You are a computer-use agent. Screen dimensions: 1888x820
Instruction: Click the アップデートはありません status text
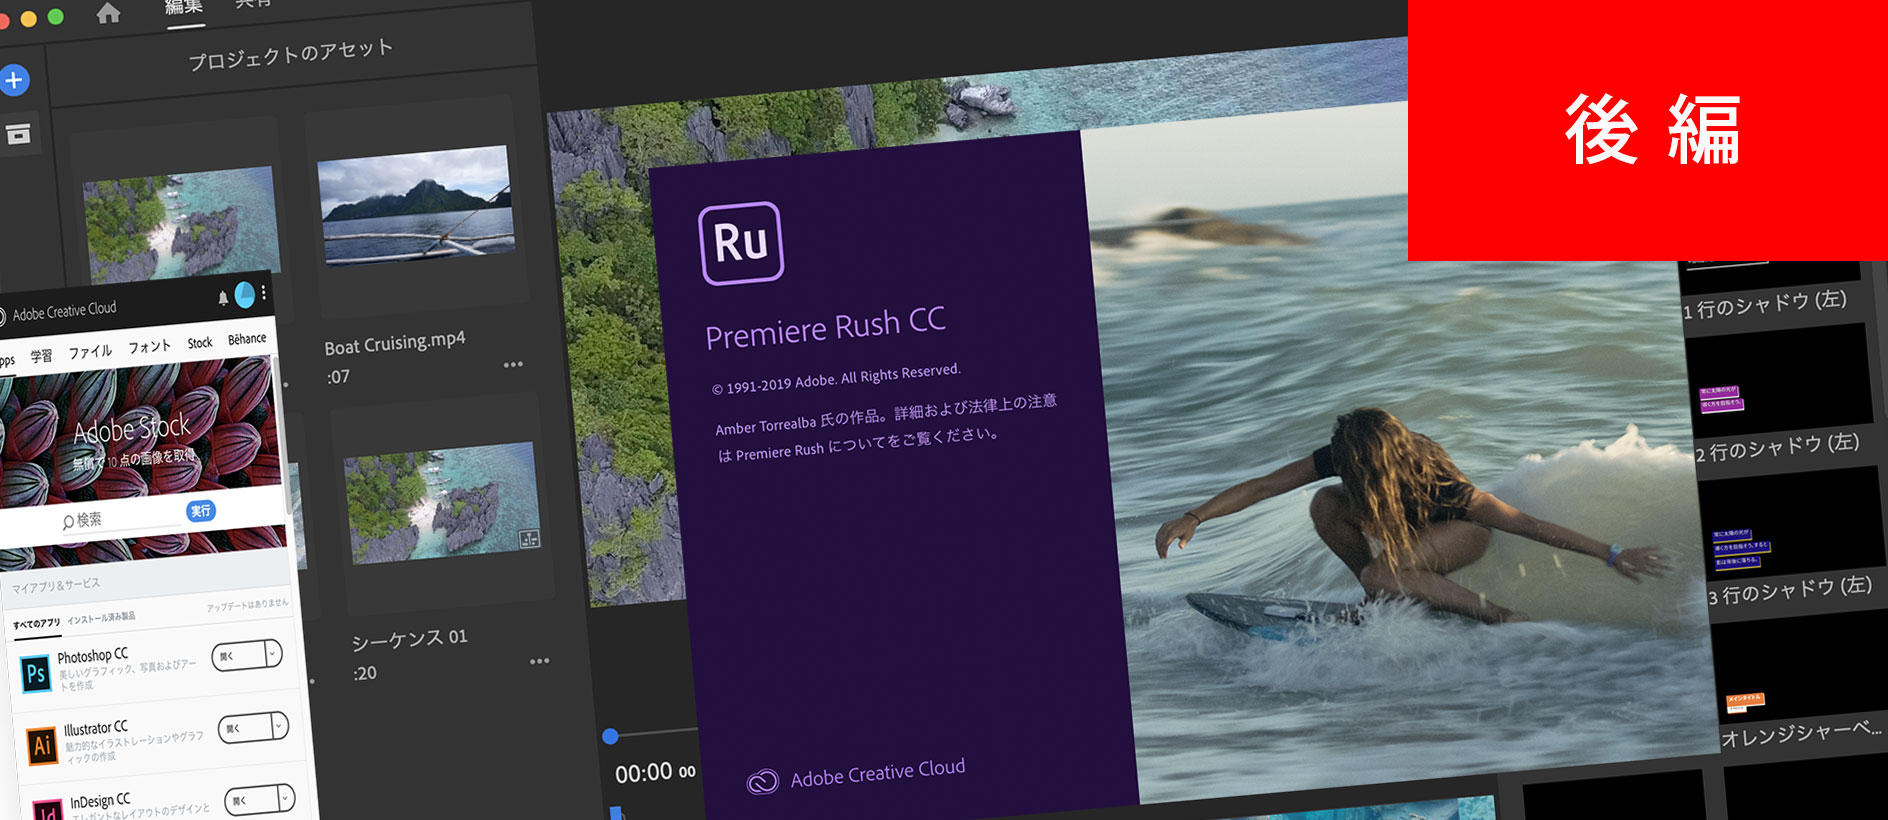(247, 605)
